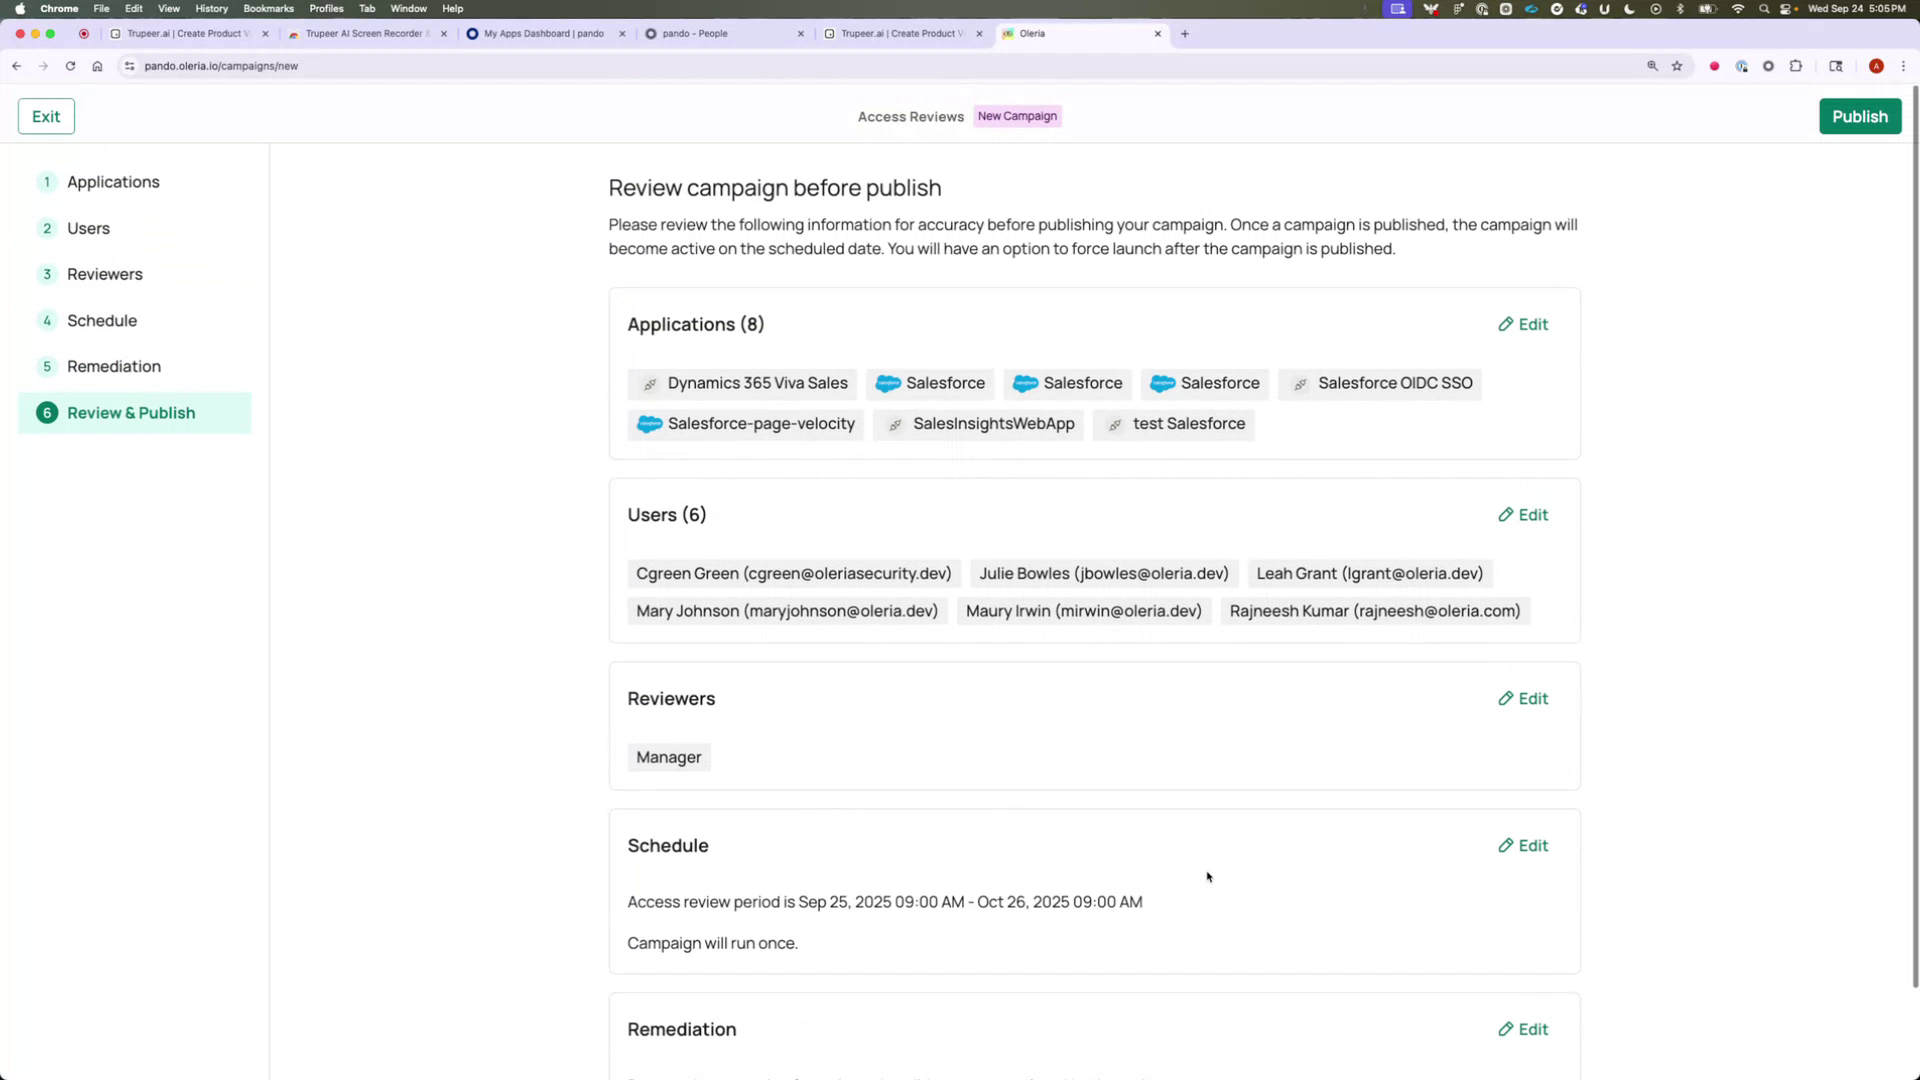Edit the Schedule section

1522,845
